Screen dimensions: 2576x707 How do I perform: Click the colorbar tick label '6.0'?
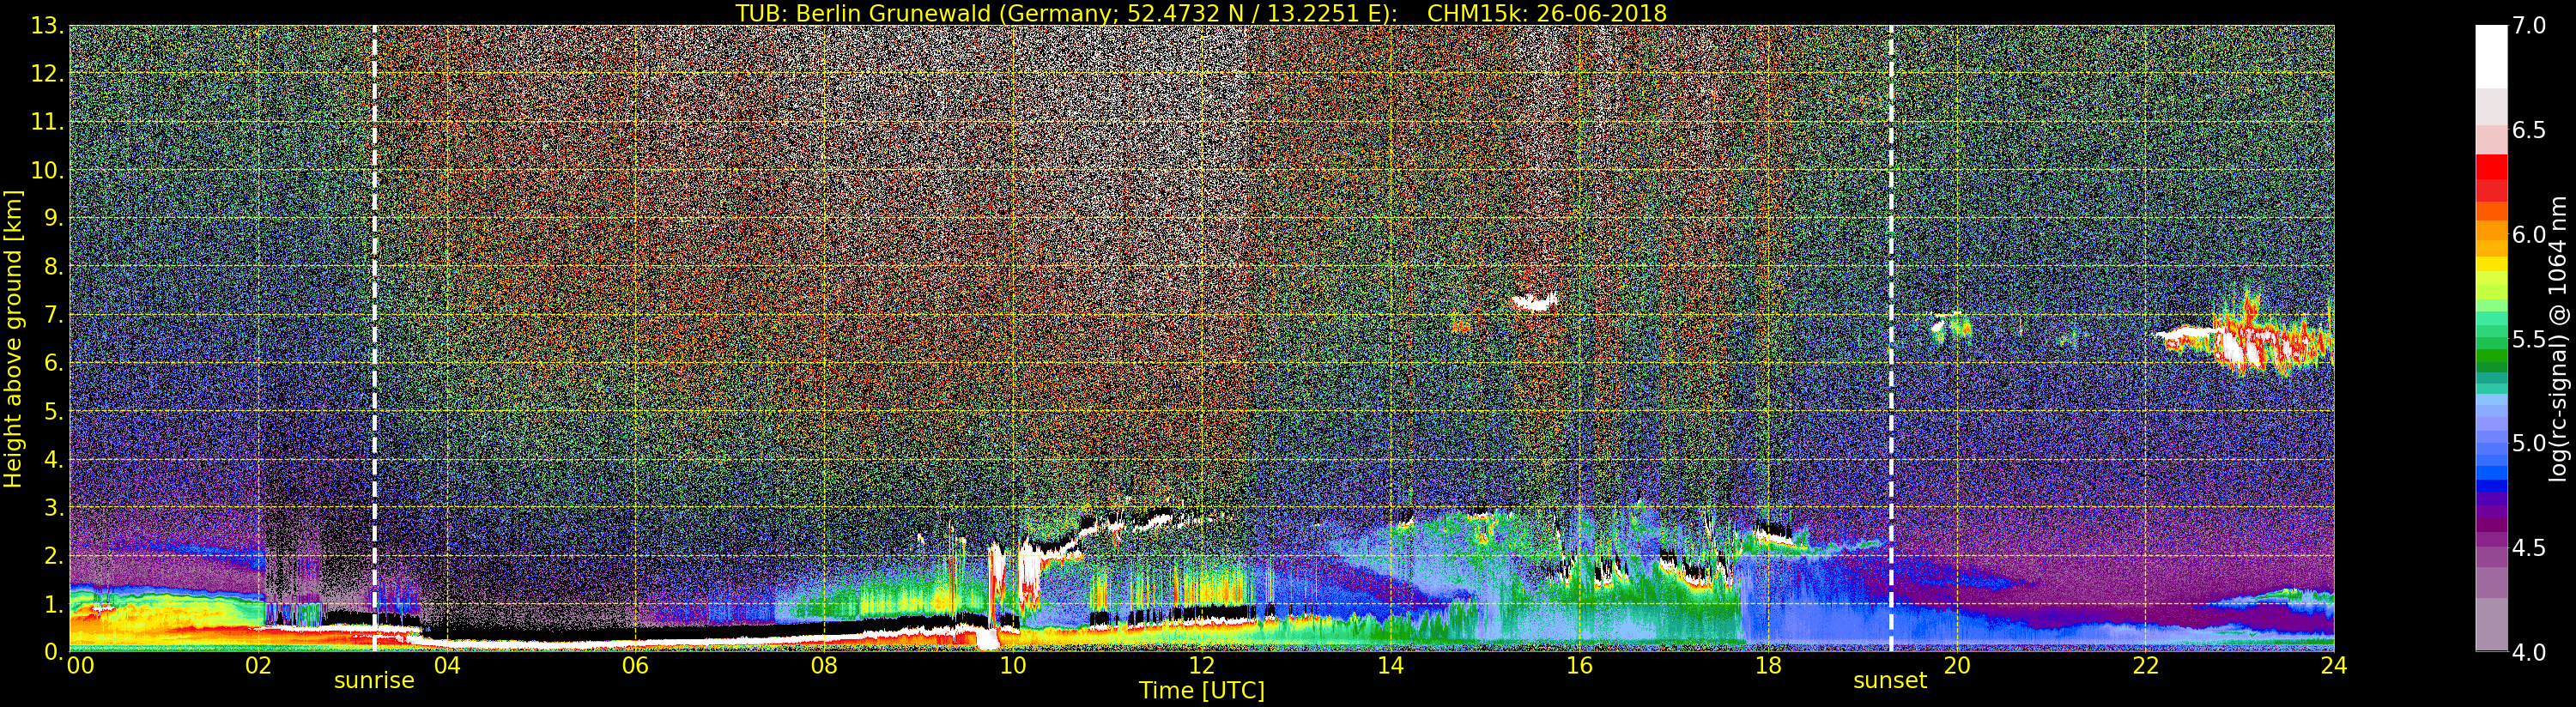pos(2529,234)
